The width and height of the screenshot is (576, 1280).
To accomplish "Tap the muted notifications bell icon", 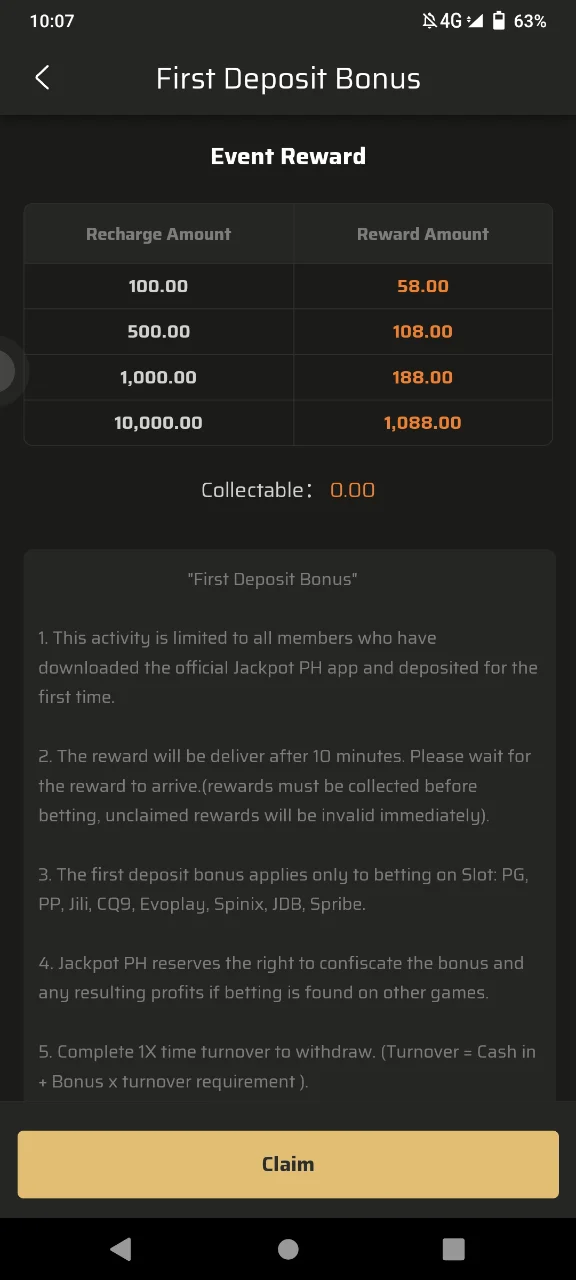I will coord(429,20).
